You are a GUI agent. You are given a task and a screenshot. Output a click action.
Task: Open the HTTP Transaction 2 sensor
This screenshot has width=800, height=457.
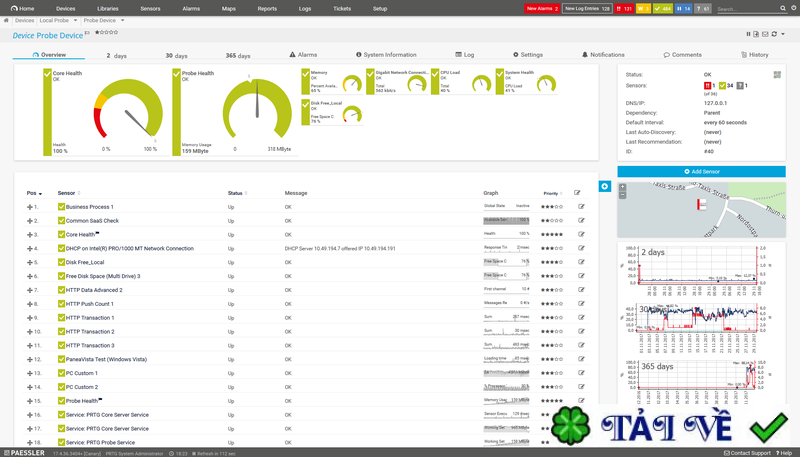(90, 332)
